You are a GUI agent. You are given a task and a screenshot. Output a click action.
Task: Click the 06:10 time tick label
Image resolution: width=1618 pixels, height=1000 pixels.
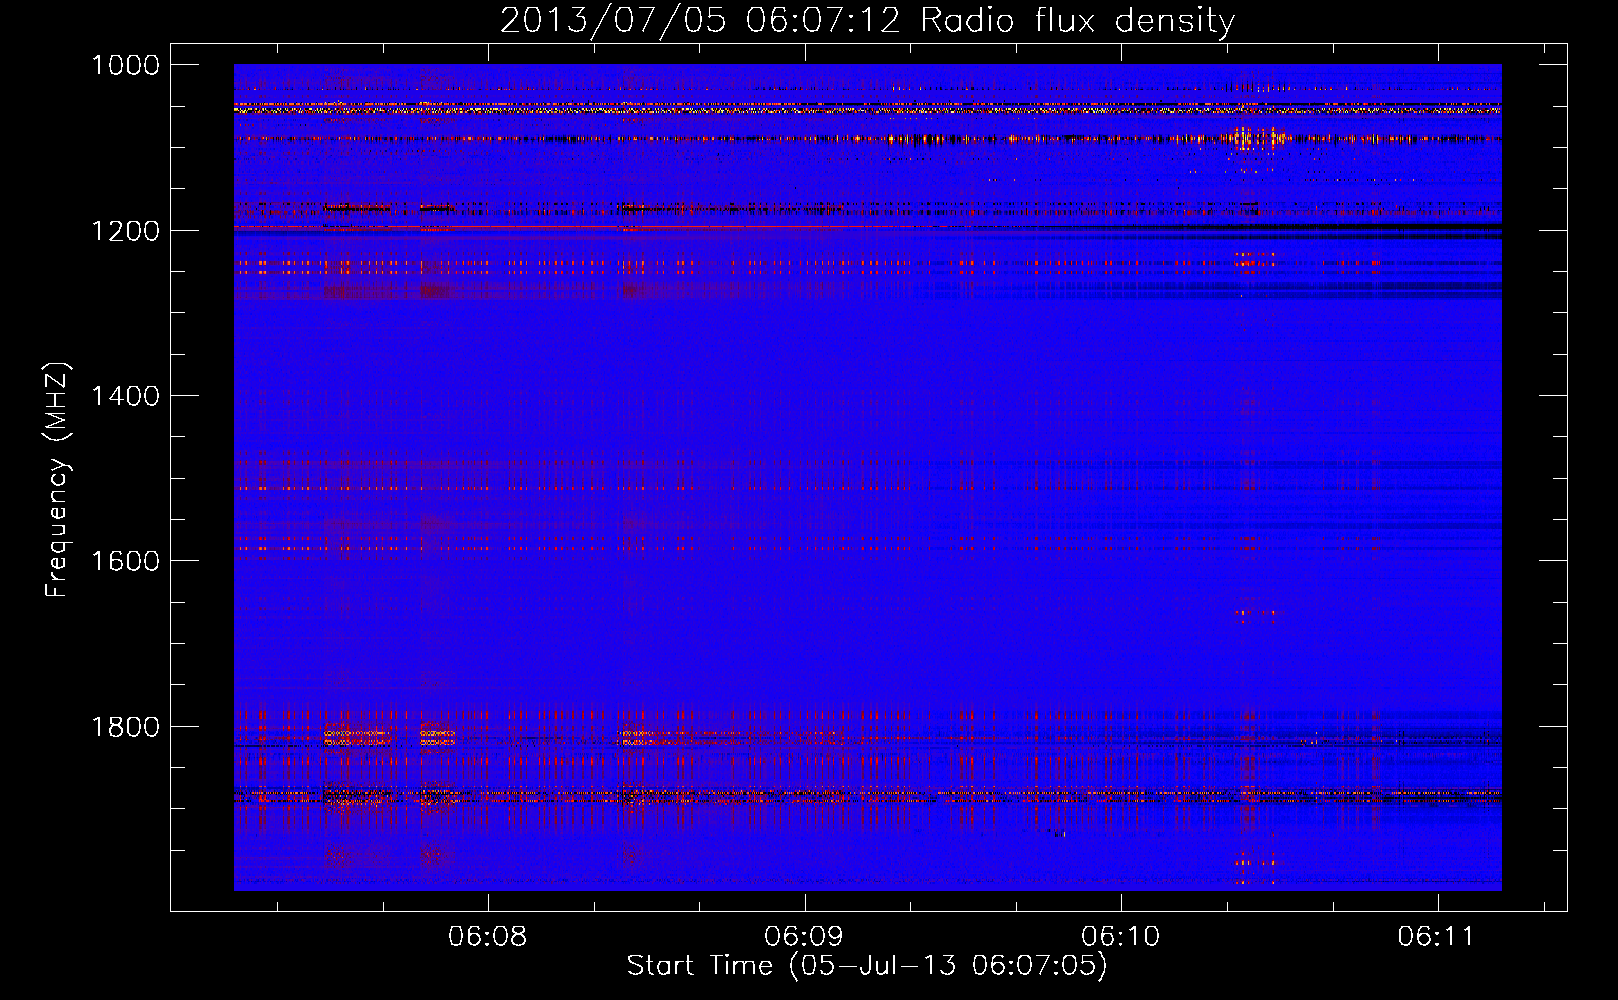tap(1120, 937)
